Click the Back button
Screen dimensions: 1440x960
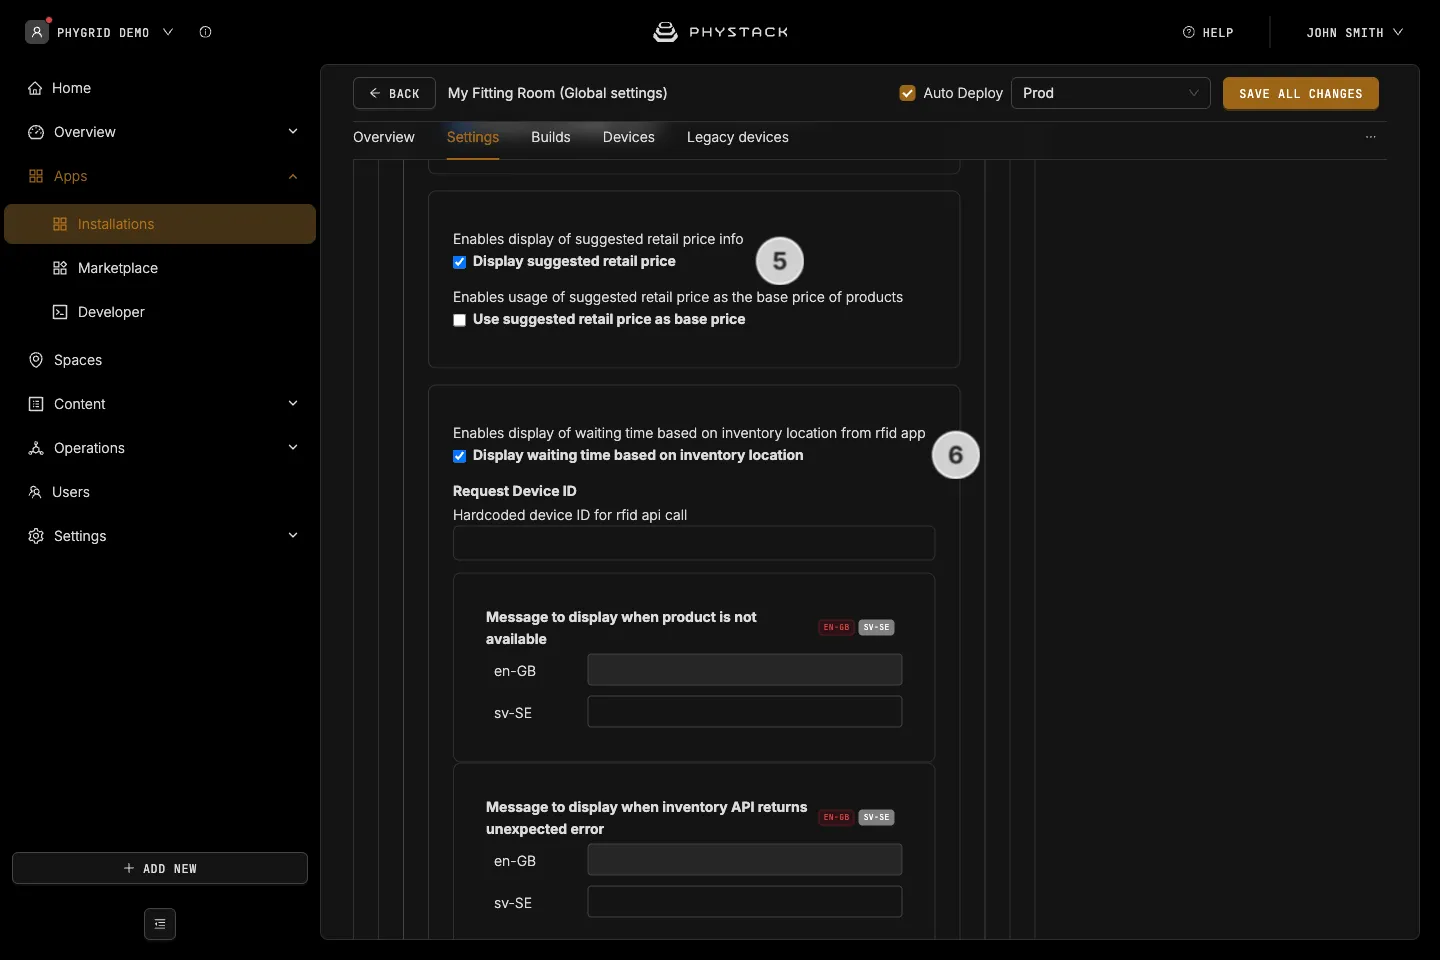point(394,93)
